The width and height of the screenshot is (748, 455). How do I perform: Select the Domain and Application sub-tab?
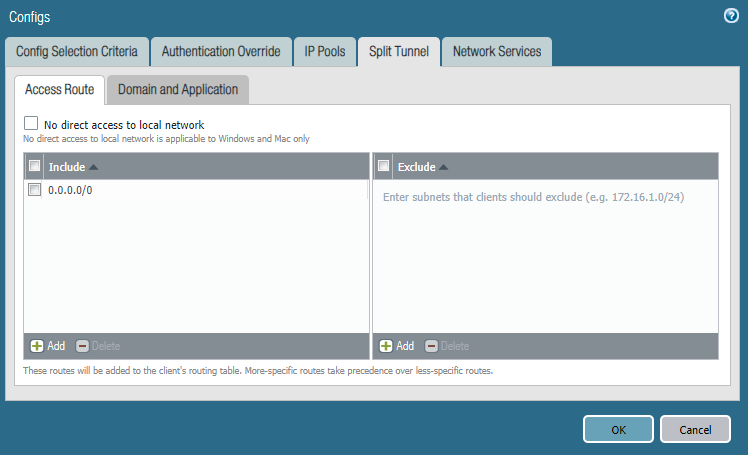pos(178,90)
